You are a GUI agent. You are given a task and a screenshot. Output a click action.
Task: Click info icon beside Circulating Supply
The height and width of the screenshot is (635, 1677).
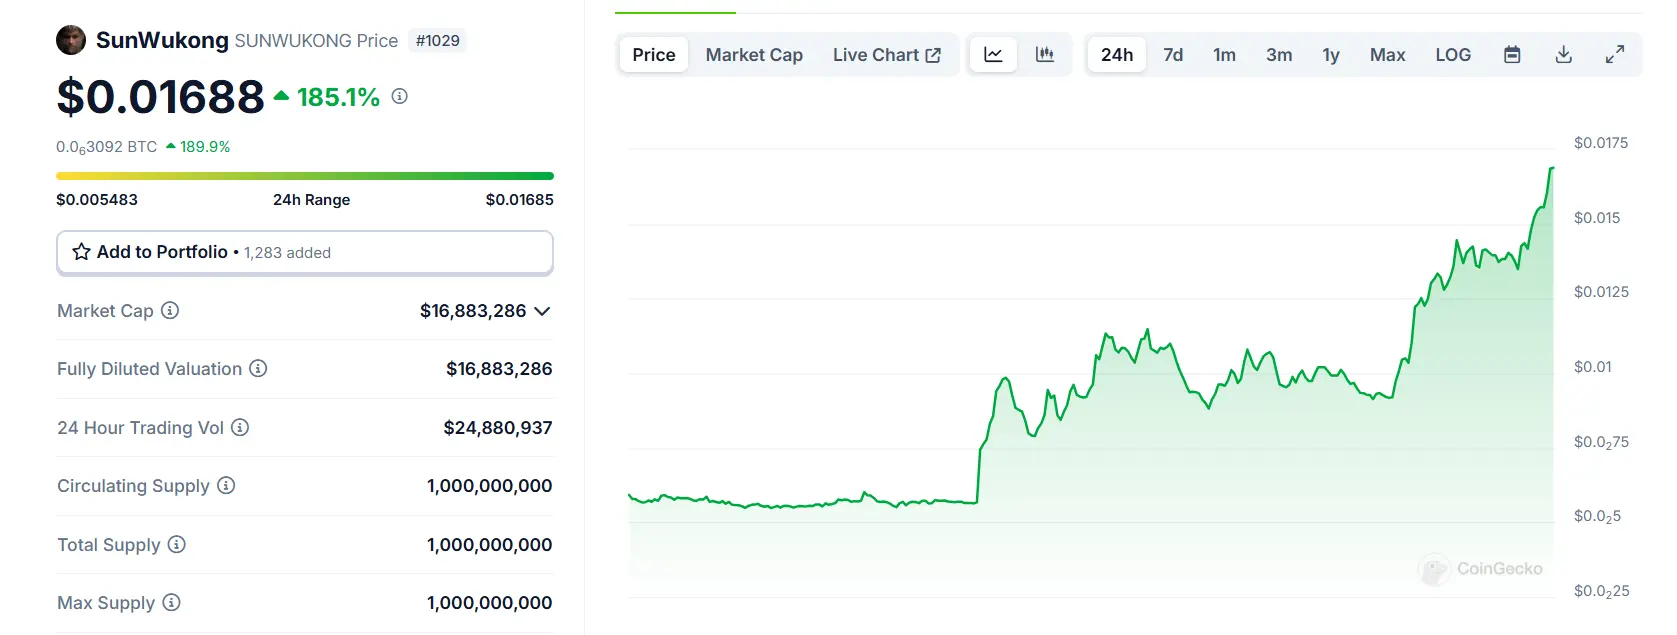(x=226, y=486)
